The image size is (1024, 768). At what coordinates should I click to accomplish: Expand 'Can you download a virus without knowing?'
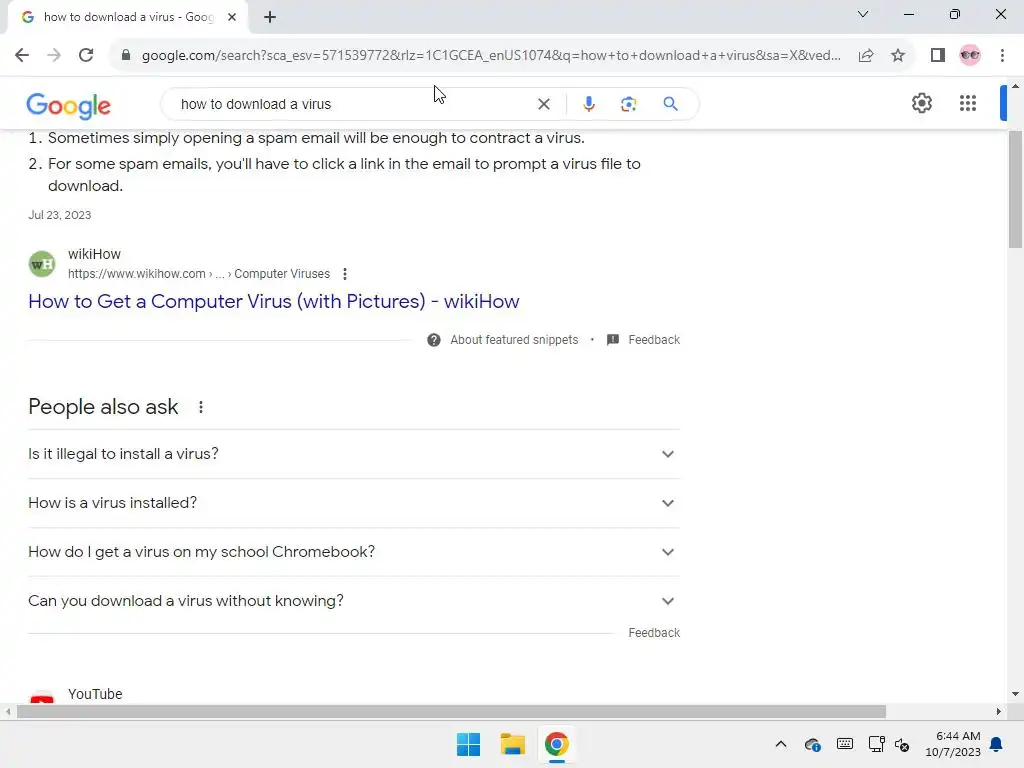click(x=354, y=601)
